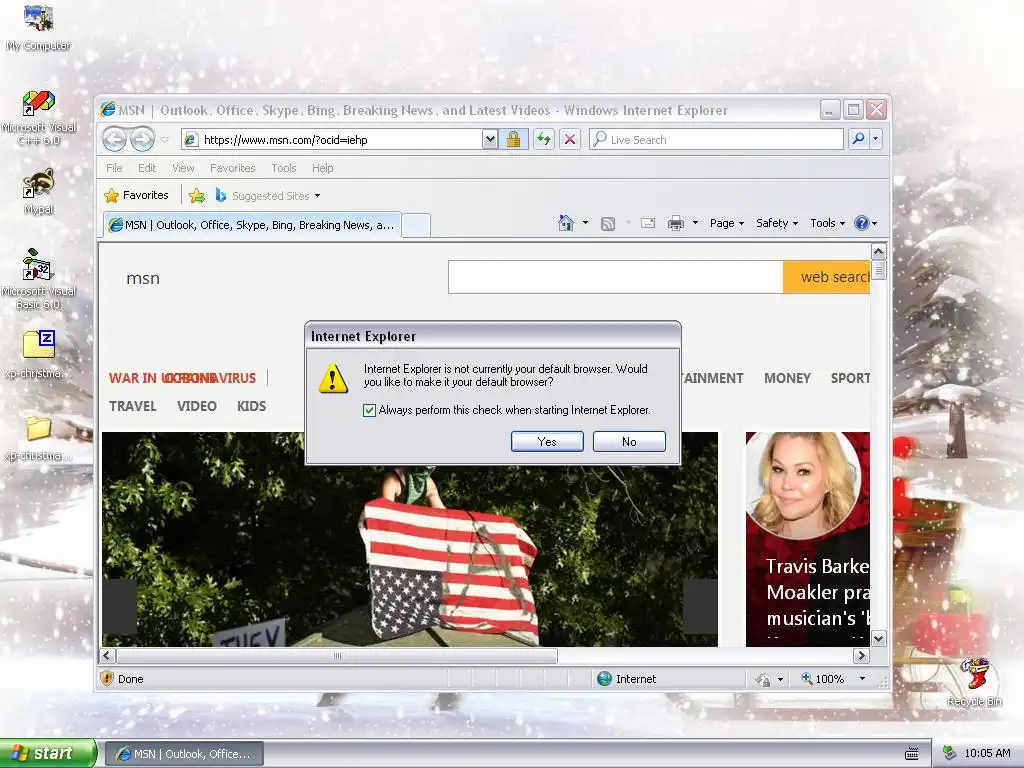The width and height of the screenshot is (1024, 768).
Task: Open the MONEY section link
Action: pos(787,378)
